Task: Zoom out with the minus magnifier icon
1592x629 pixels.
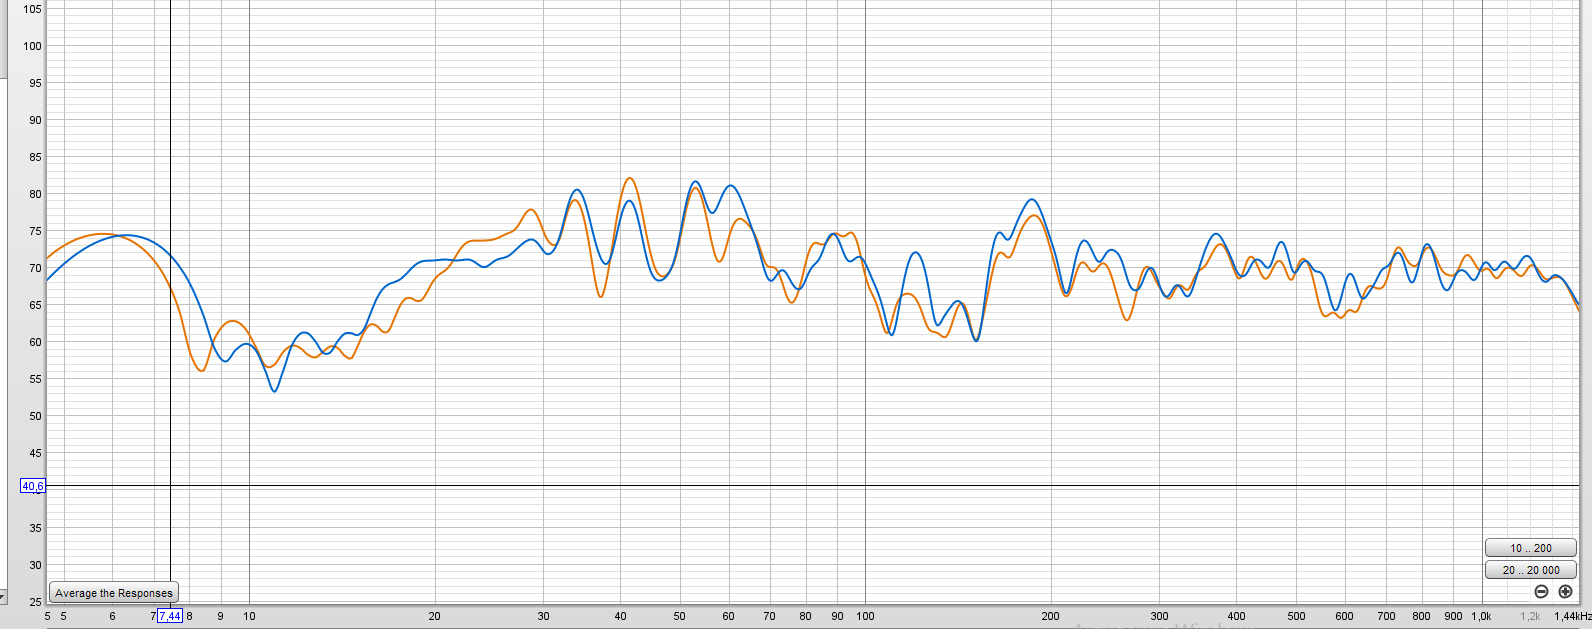Action: (1541, 592)
